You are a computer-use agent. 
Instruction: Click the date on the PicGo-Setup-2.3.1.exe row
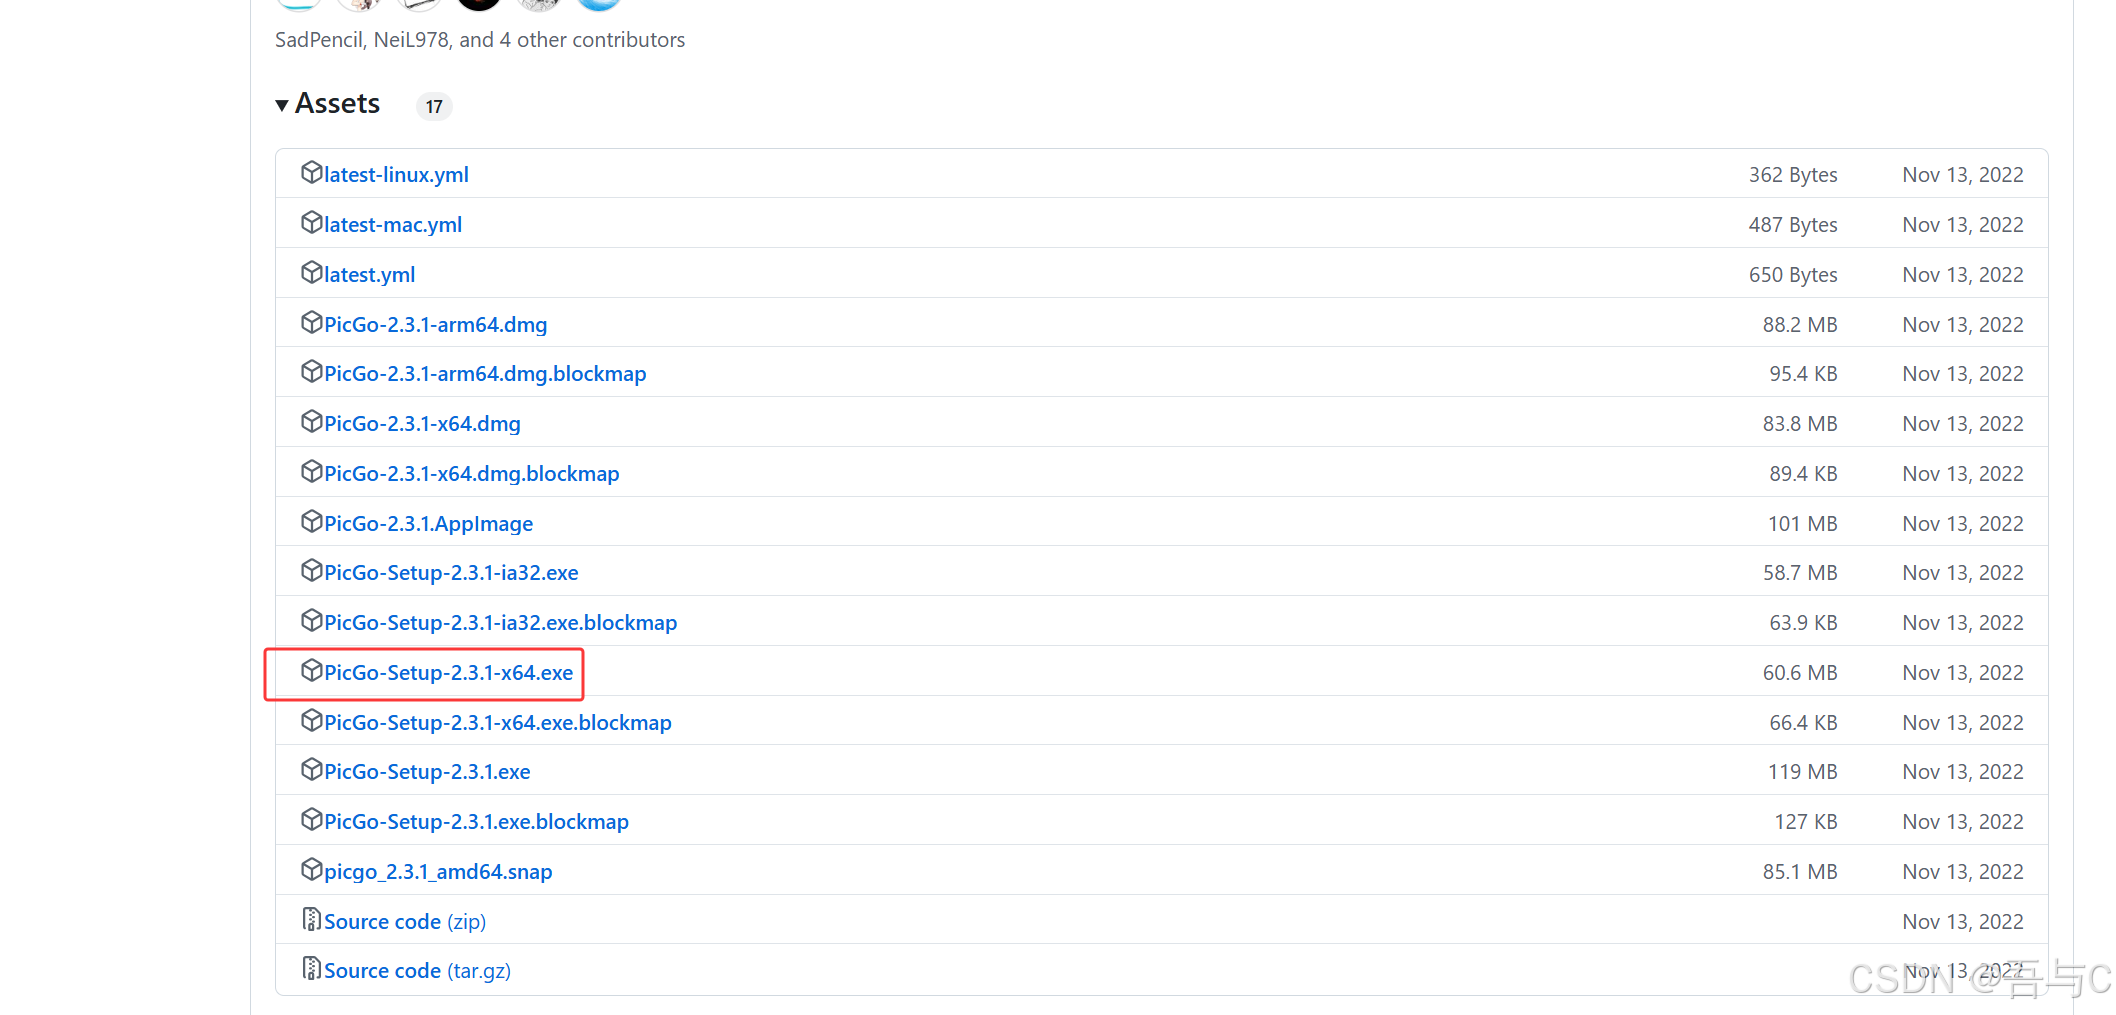pyautogui.click(x=1963, y=772)
